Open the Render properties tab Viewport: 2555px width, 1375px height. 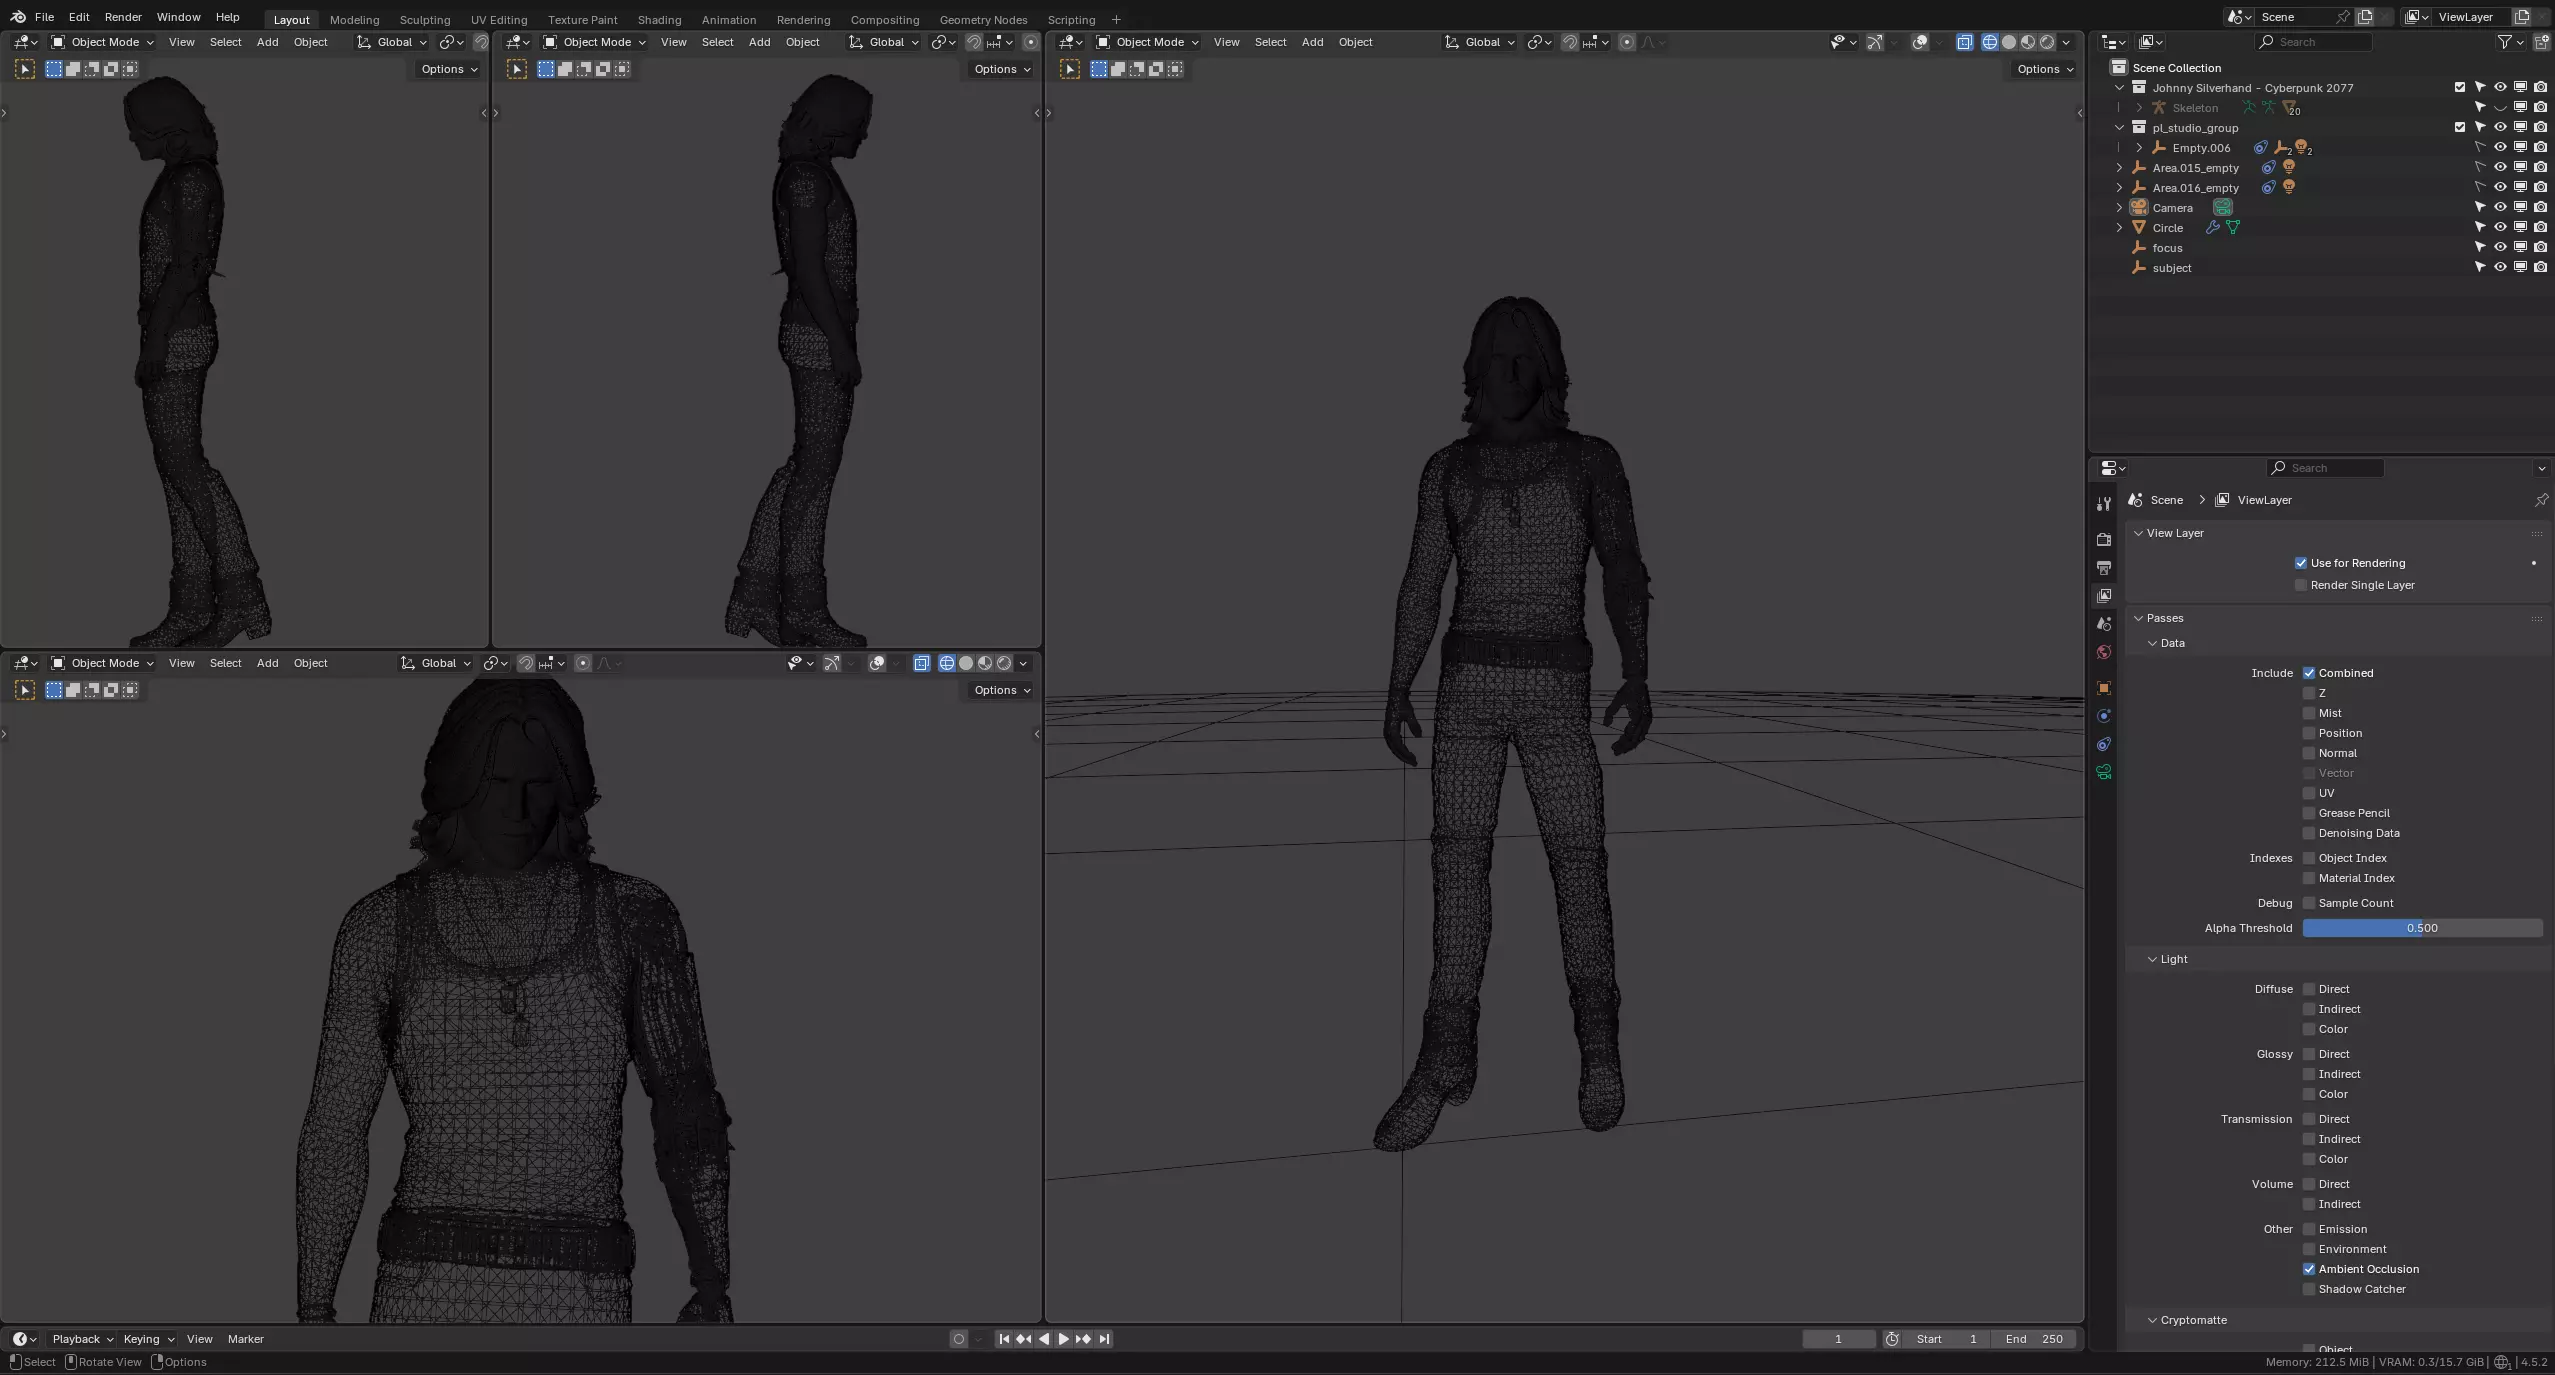point(2104,540)
